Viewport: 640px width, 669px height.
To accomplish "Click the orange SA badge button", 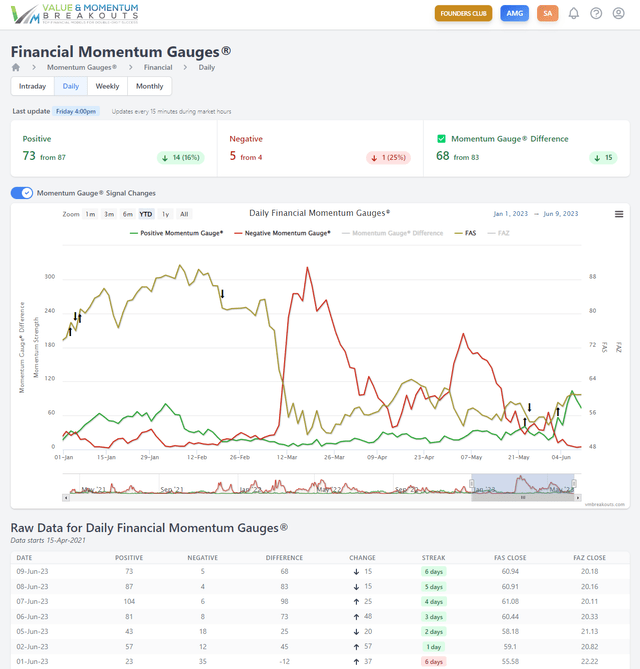I will (547, 14).
